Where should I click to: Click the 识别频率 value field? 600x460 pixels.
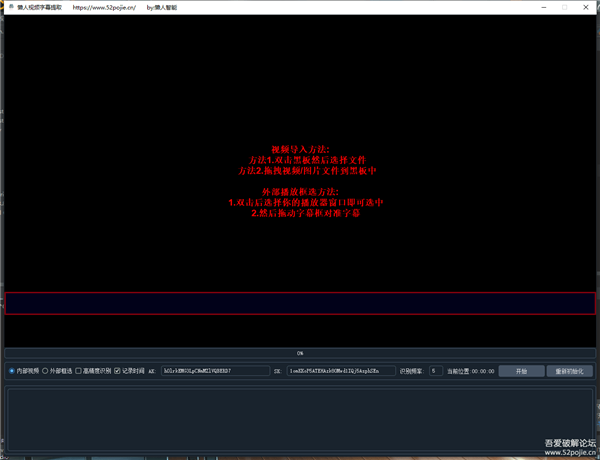click(x=436, y=371)
